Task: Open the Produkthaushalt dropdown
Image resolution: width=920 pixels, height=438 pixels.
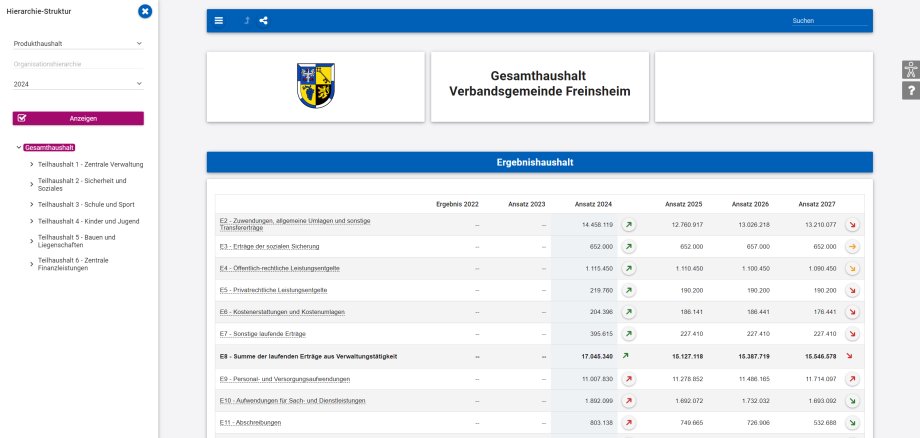Action: tap(78, 43)
